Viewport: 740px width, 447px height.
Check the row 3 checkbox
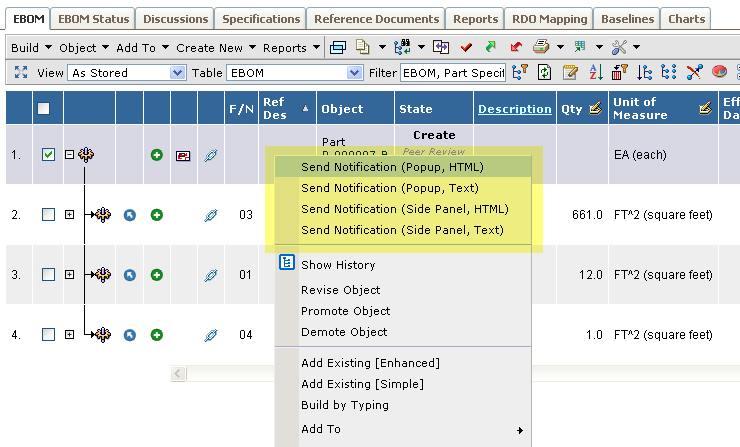(48, 275)
